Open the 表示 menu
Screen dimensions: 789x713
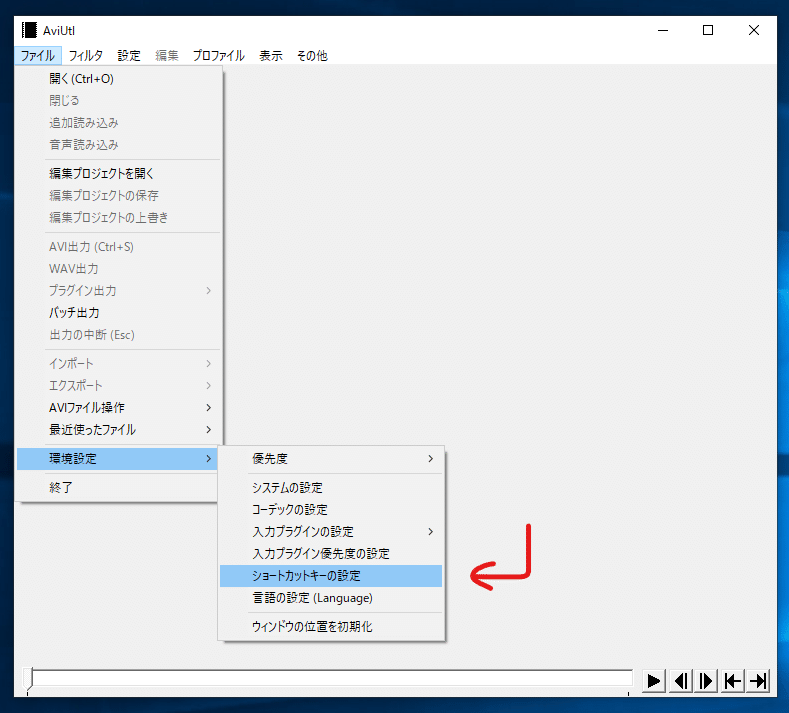(271, 55)
